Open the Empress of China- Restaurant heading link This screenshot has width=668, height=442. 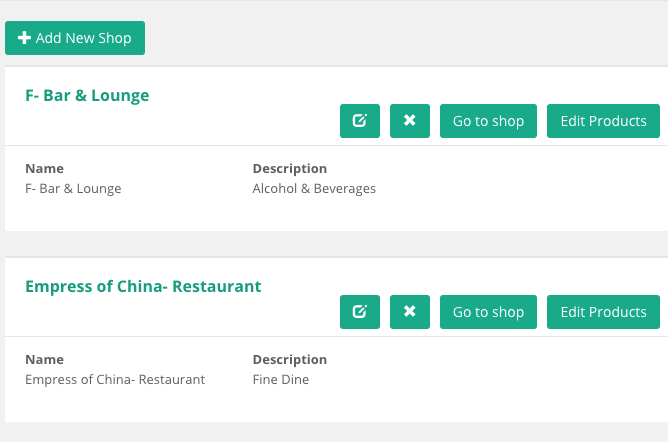tap(143, 287)
